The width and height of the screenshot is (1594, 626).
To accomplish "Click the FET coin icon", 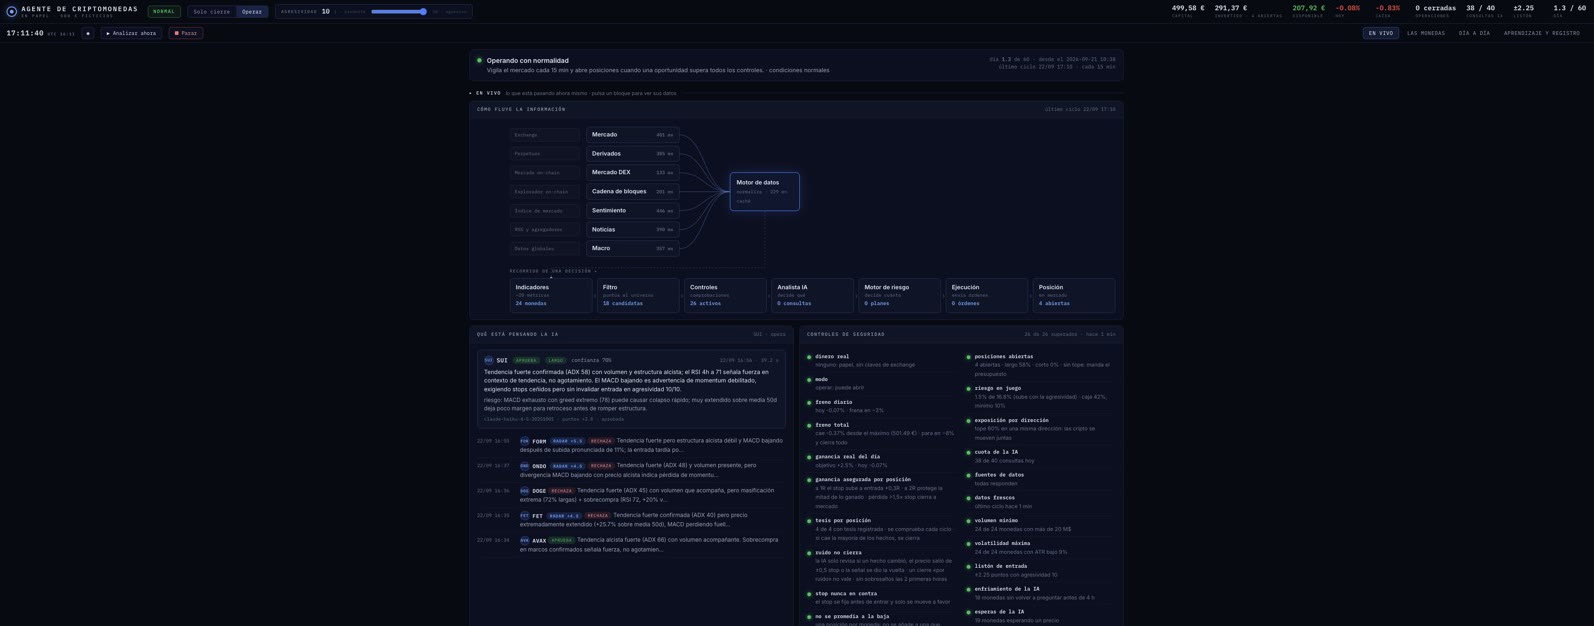I will point(524,516).
